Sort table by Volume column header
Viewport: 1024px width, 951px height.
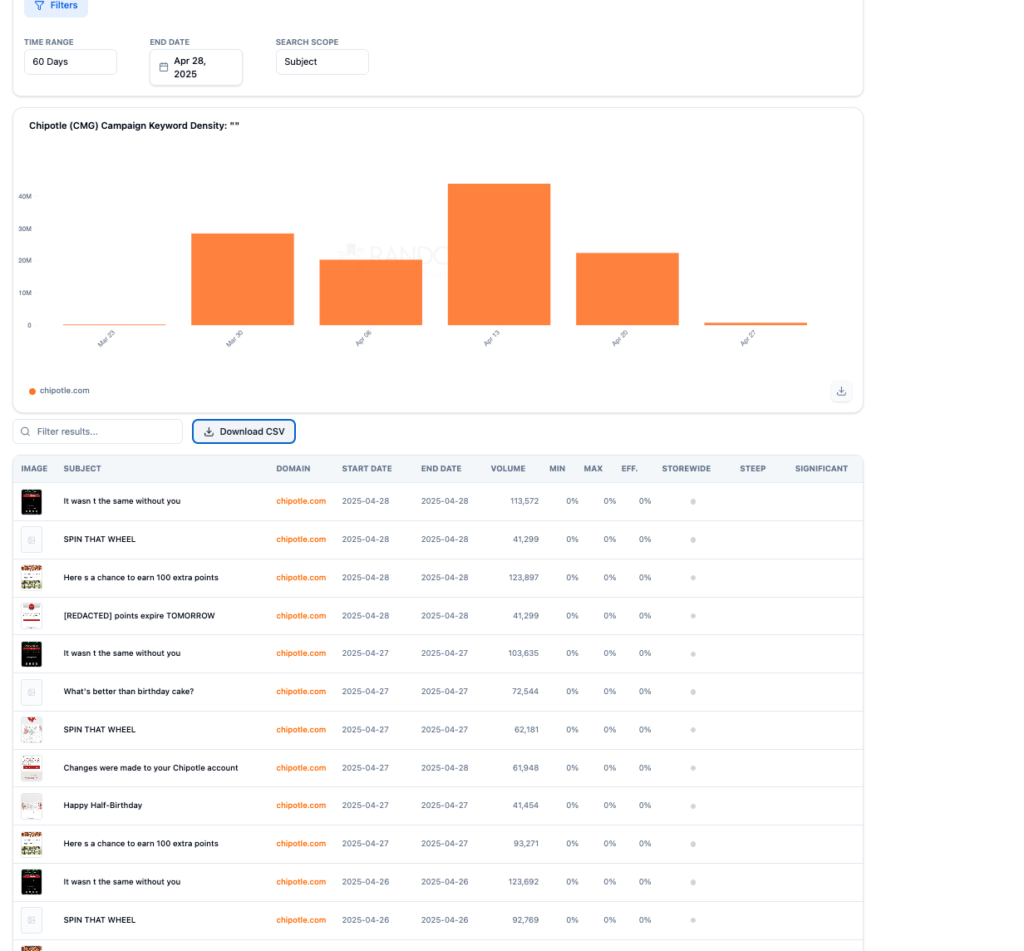pyautogui.click(x=507, y=468)
